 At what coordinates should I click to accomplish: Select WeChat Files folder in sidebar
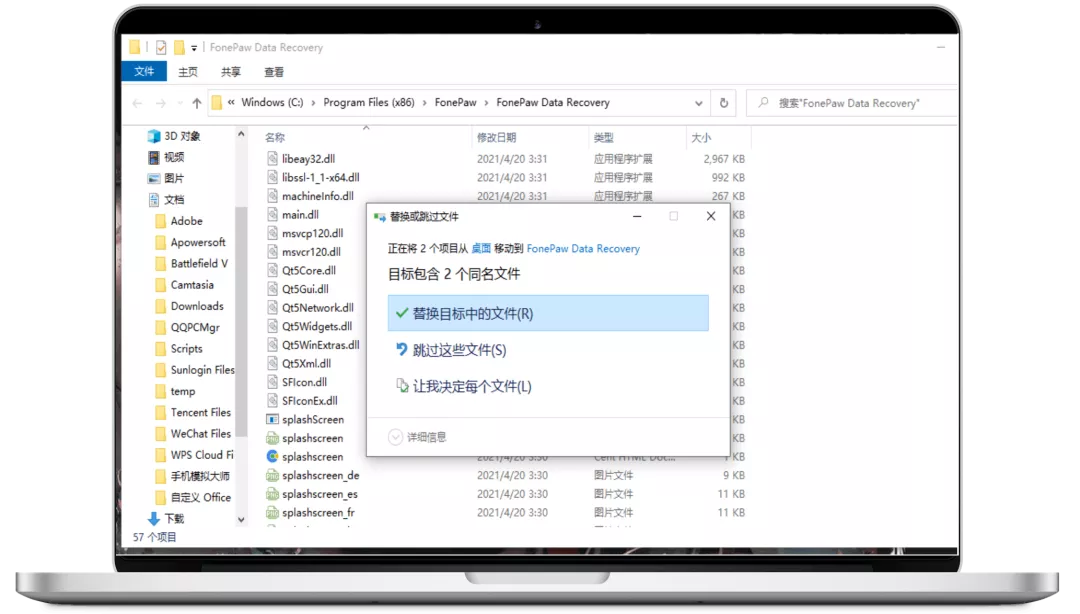point(200,433)
